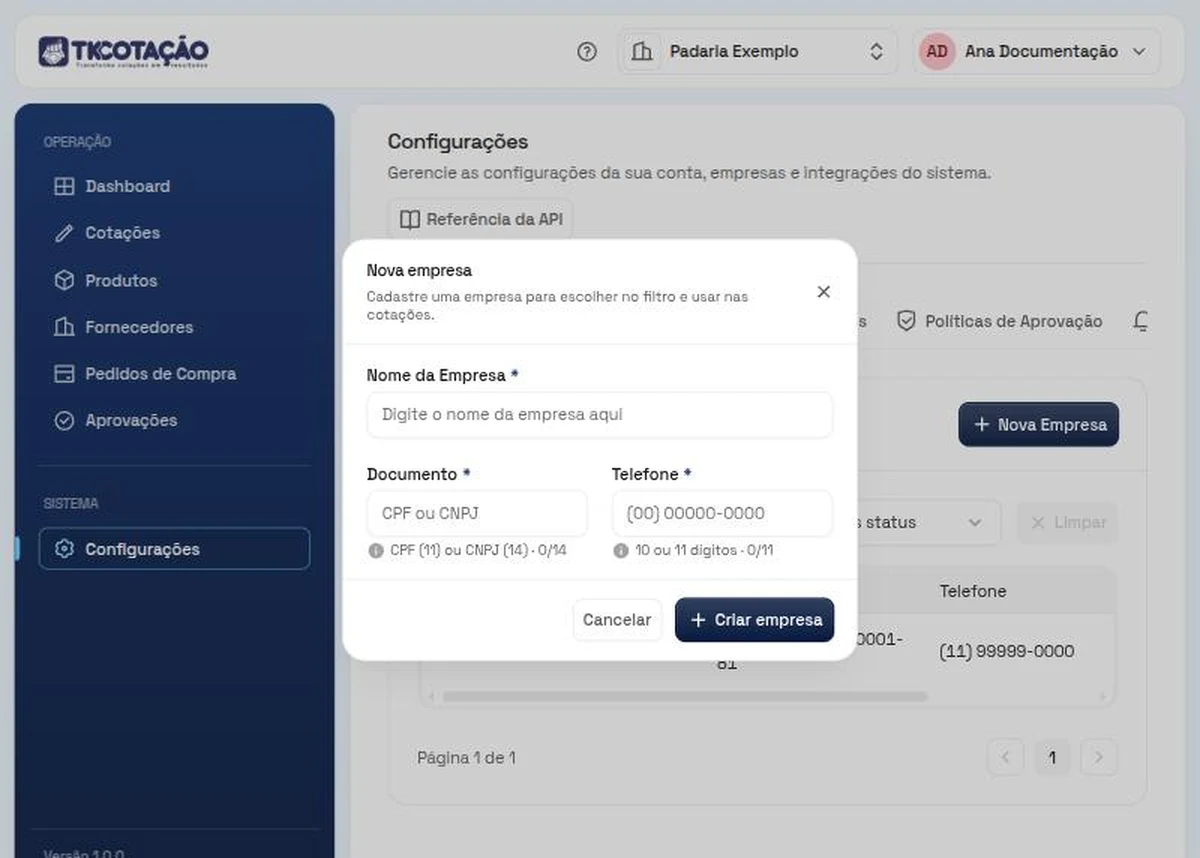The image size is (1200, 858).
Task: Click the table horizontal scrollbar
Action: (x=684, y=696)
